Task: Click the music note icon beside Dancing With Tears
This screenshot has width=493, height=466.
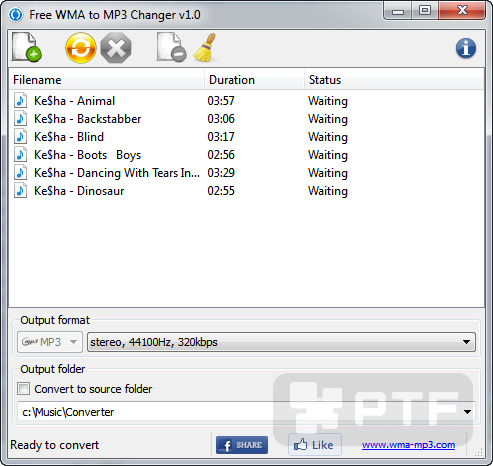Action: click(x=20, y=172)
